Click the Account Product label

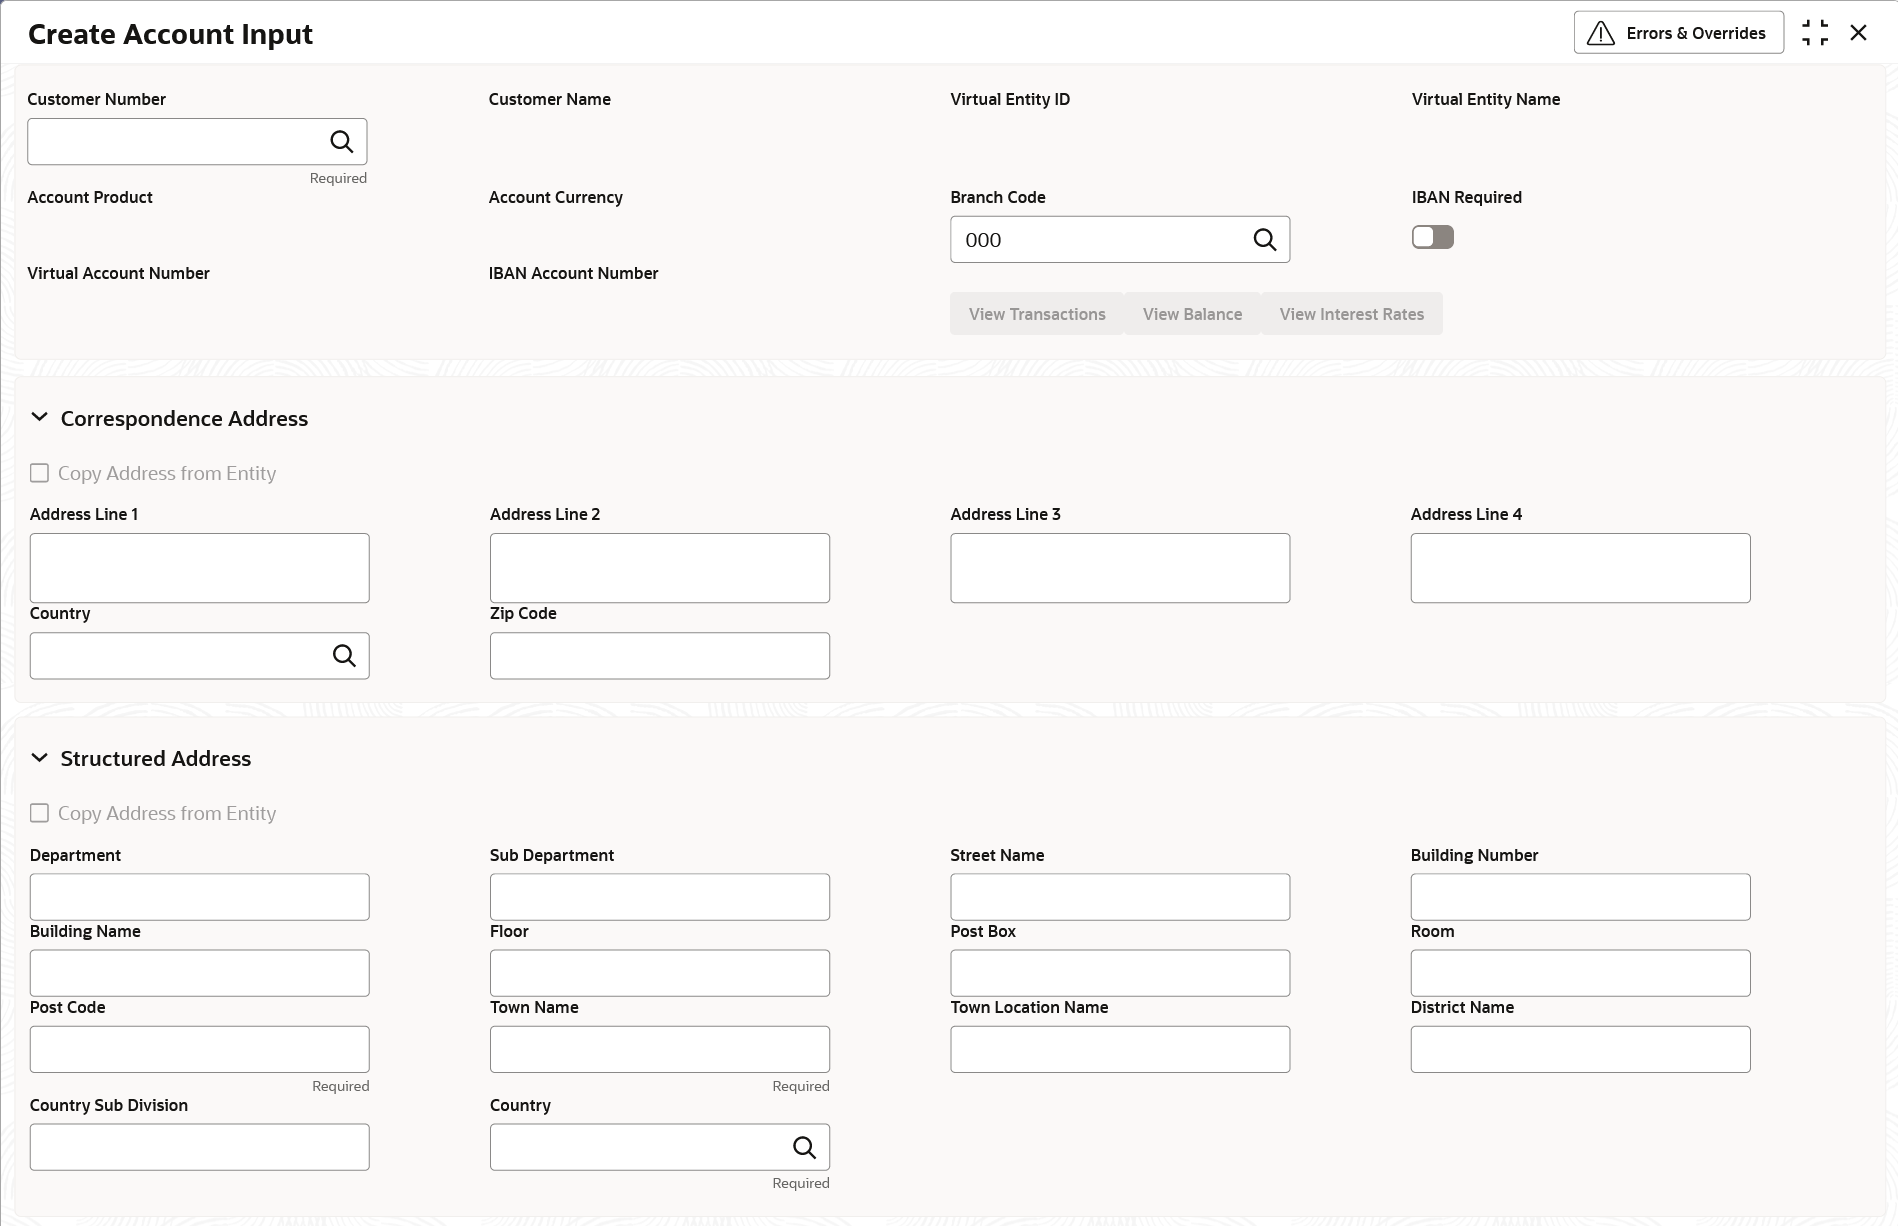(90, 197)
